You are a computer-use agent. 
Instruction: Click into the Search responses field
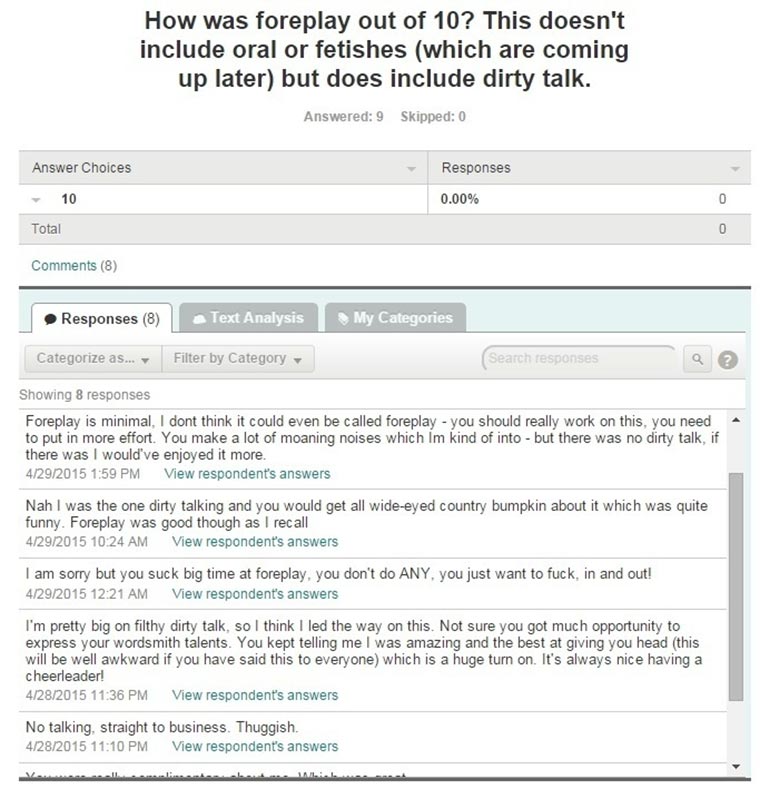click(x=578, y=358)
